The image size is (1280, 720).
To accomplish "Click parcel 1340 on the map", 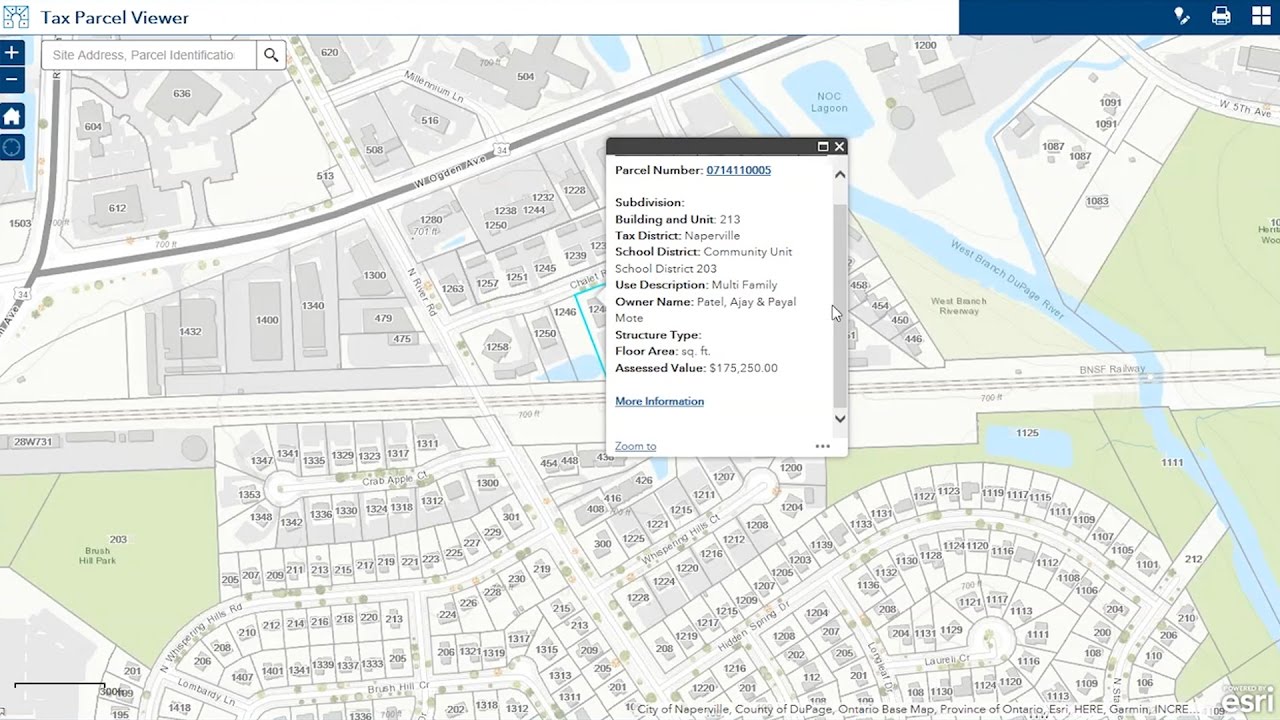I will (313, 306).
